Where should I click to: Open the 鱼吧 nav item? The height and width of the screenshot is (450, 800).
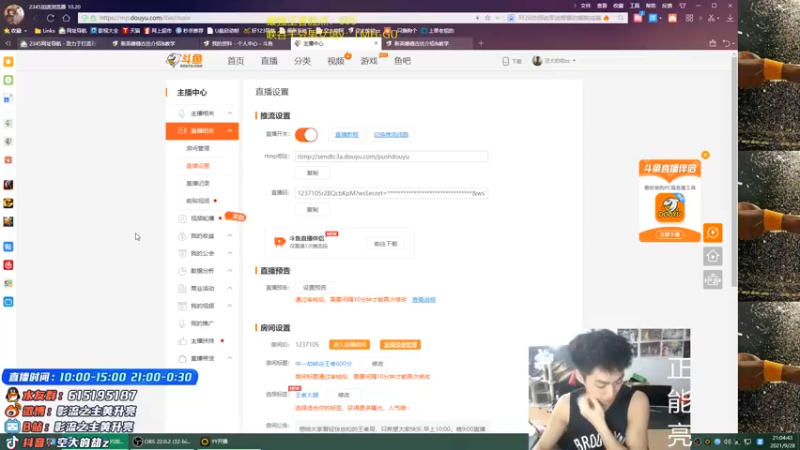[x=402, y=61]
